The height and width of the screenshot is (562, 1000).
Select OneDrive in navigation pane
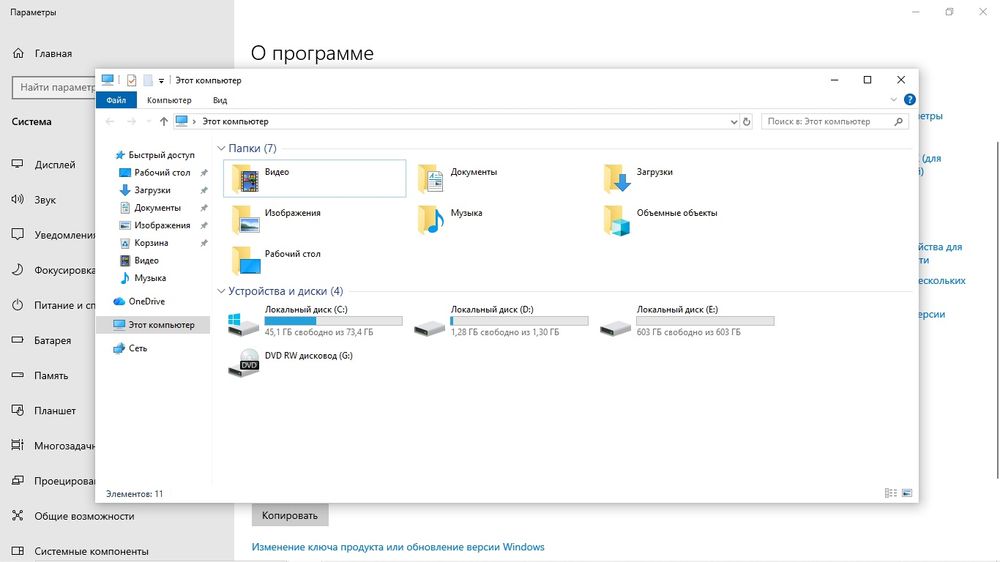(x=147, y=301)
